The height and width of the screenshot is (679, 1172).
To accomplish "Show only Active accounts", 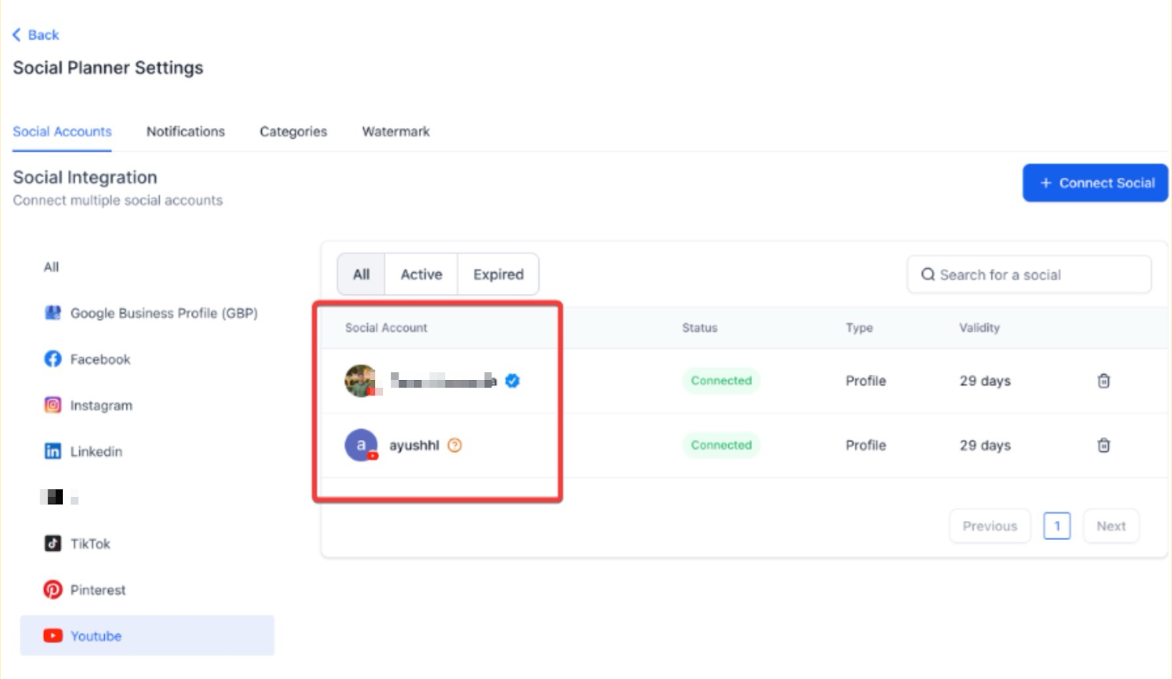I will (421, 274).
